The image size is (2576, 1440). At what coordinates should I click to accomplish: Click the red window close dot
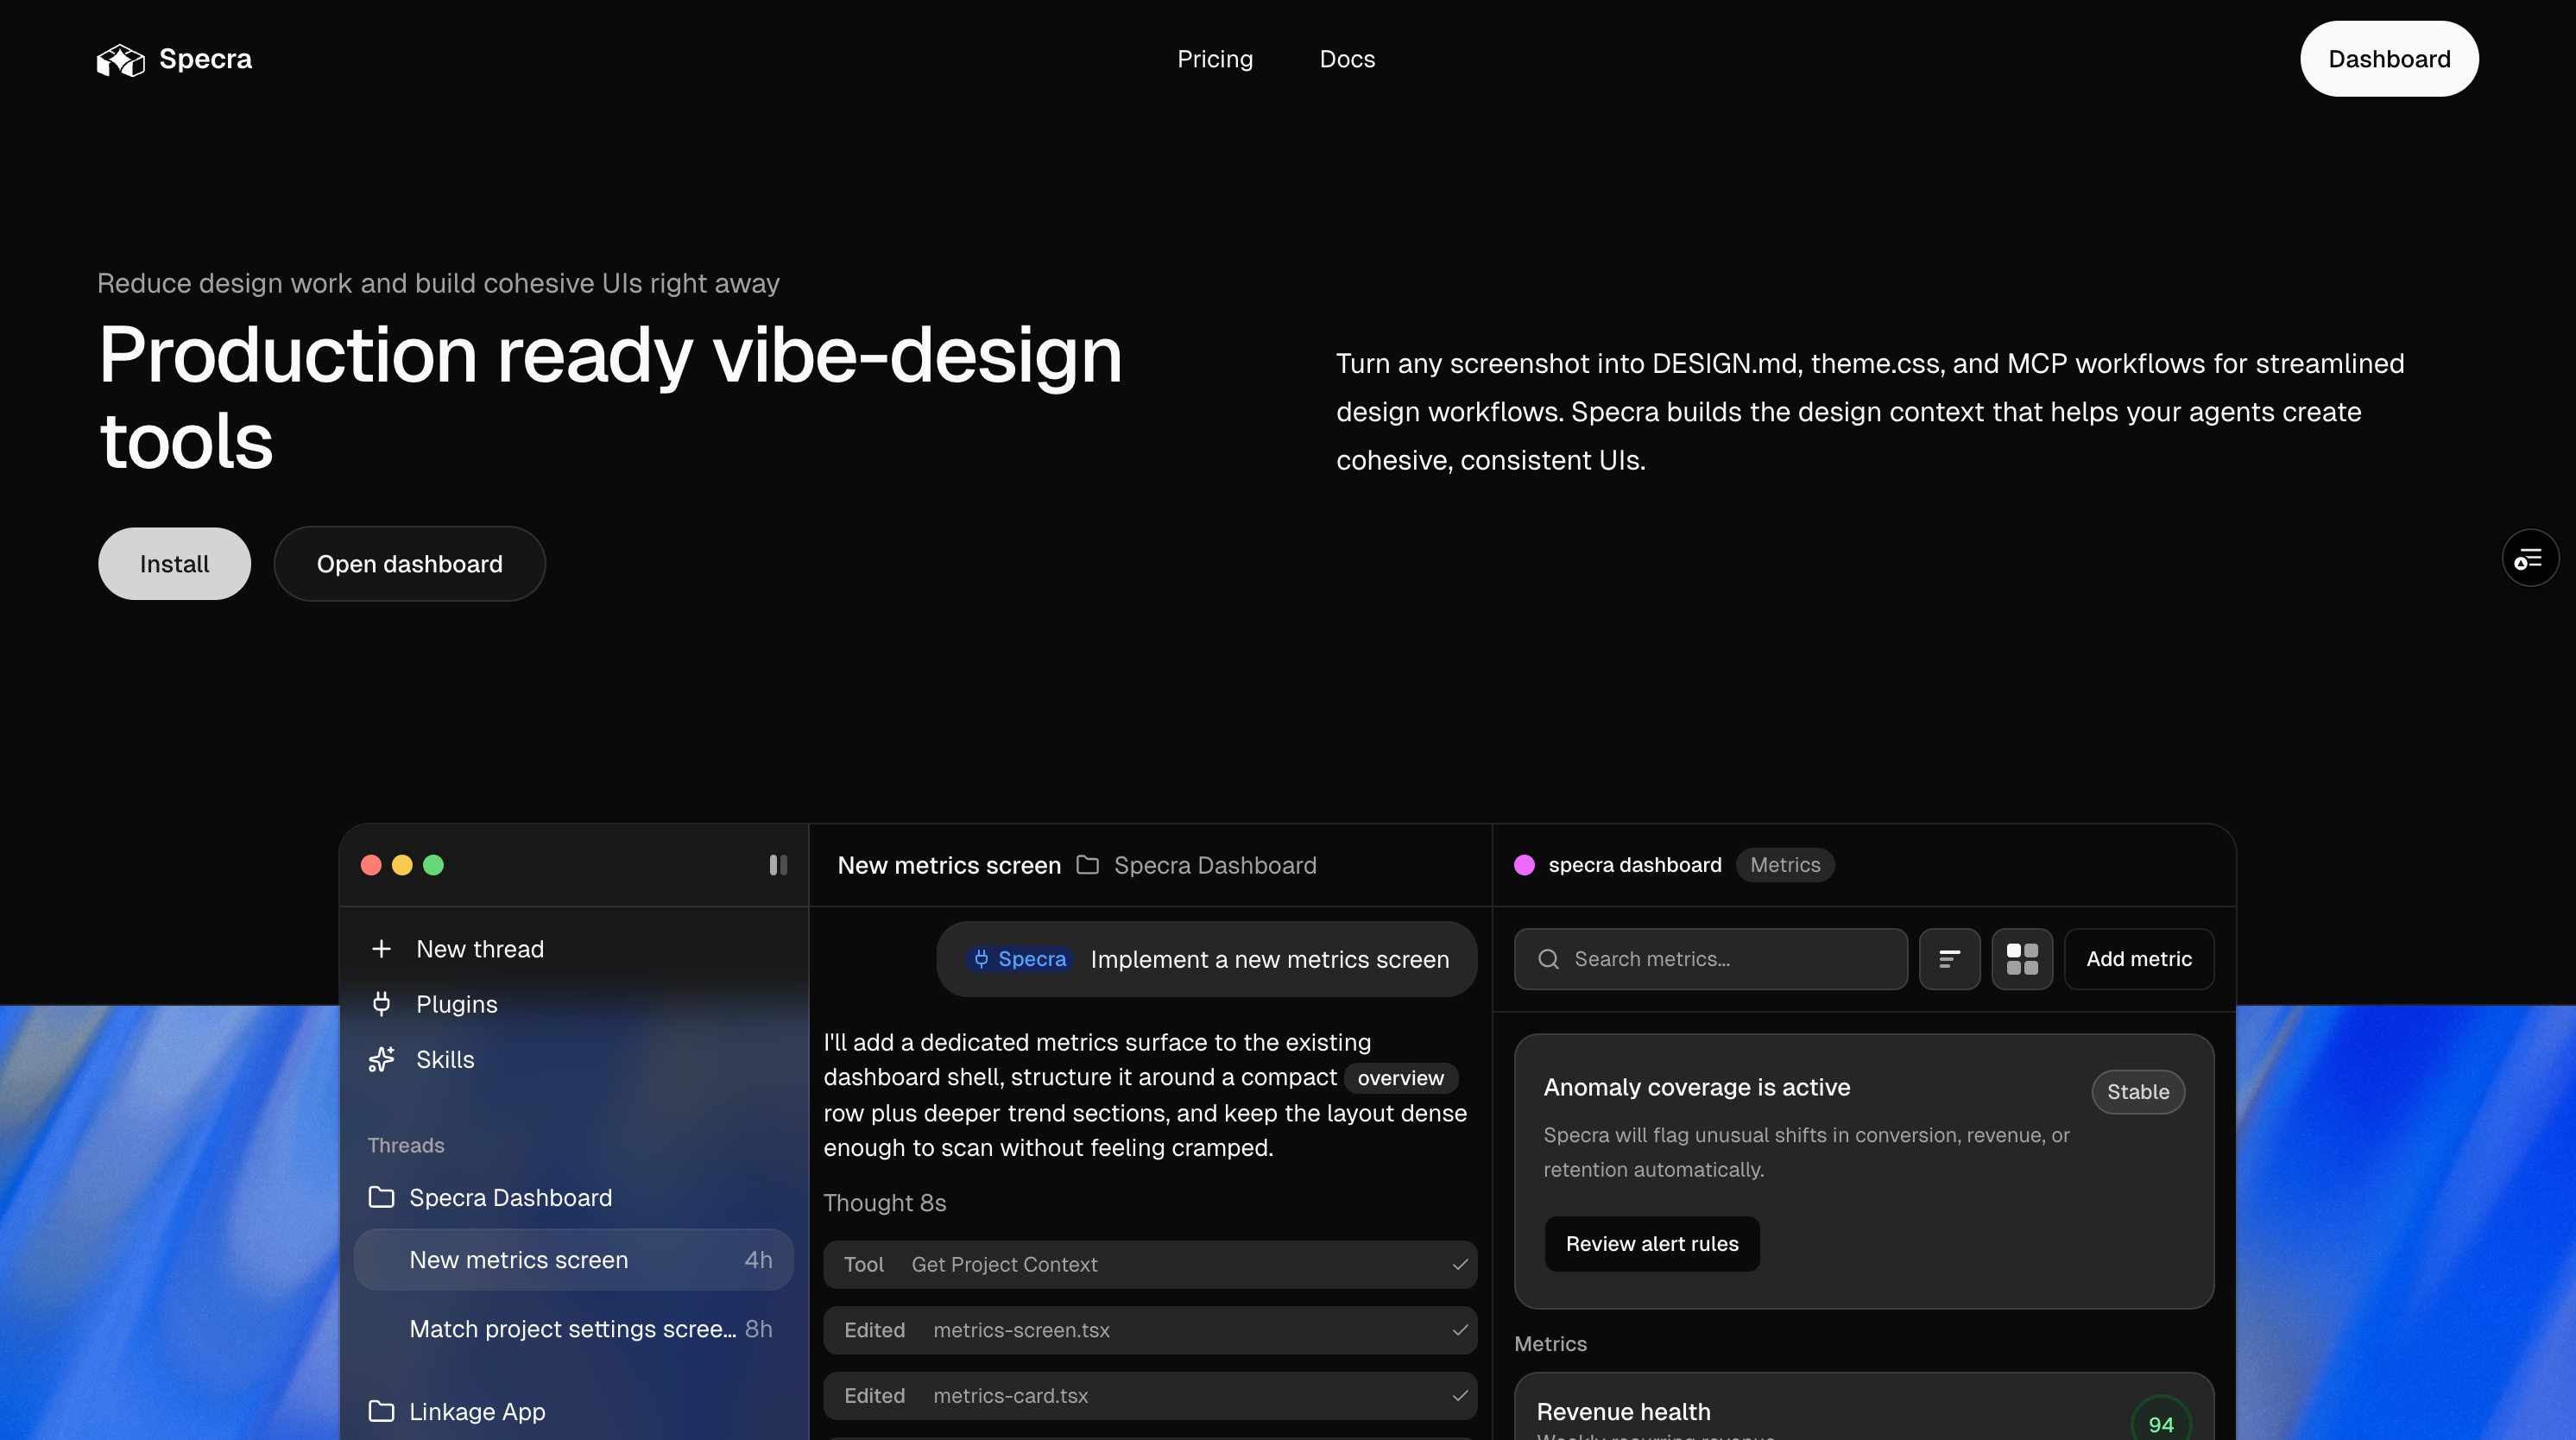pyautogui.click(x=371, y=865)
